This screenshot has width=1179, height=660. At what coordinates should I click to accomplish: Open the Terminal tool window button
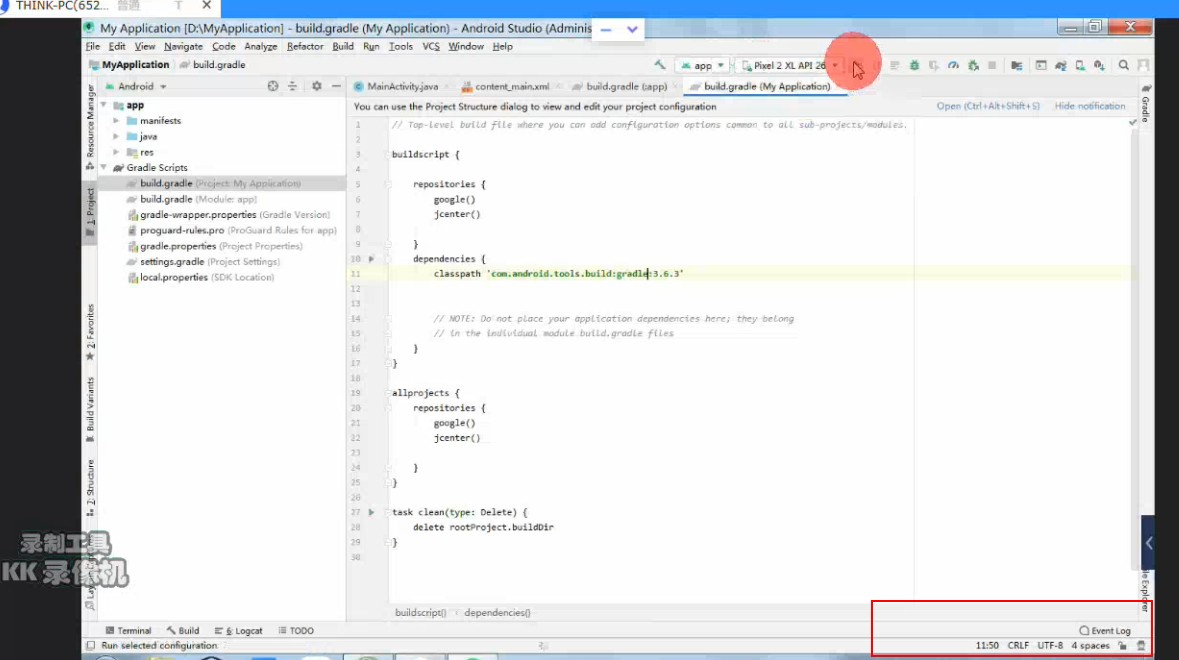point(129,631)
